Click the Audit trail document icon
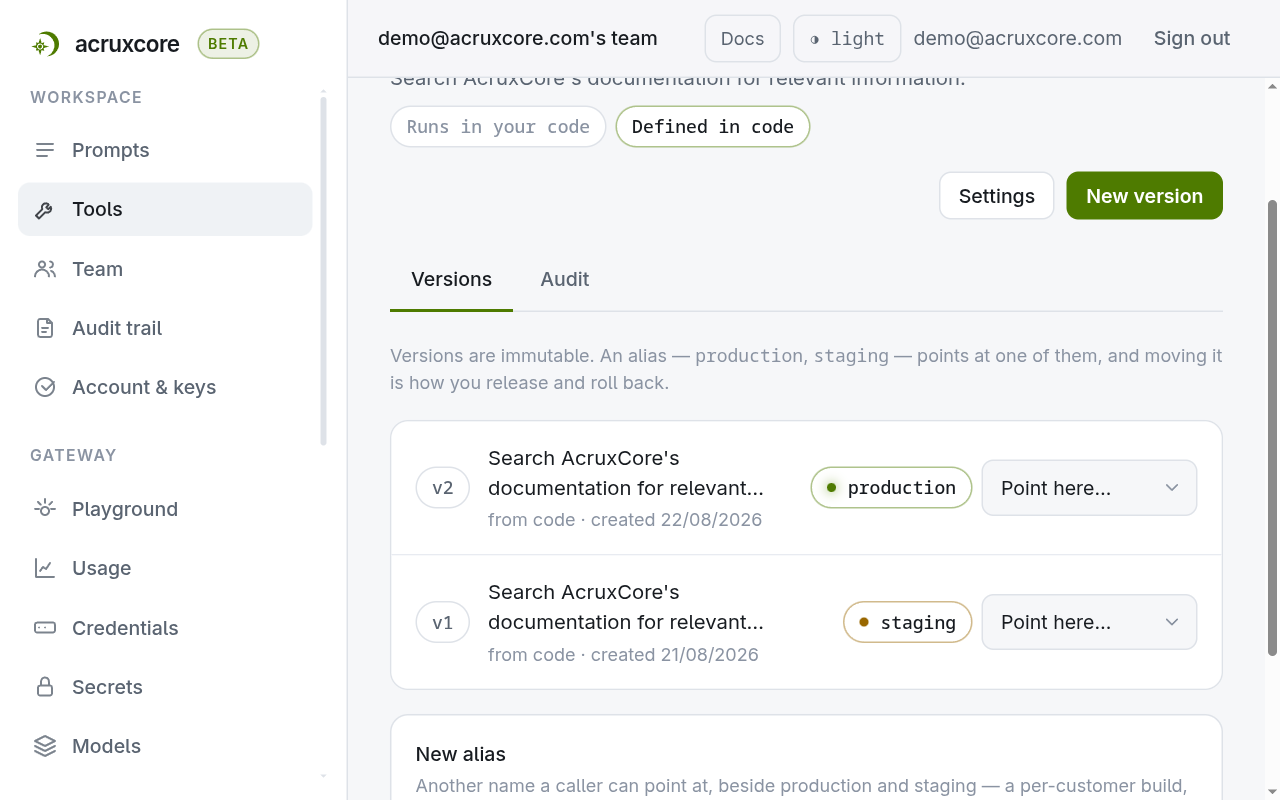The width and height of the screenshot is (1280, 800). [x=45, y=328]
